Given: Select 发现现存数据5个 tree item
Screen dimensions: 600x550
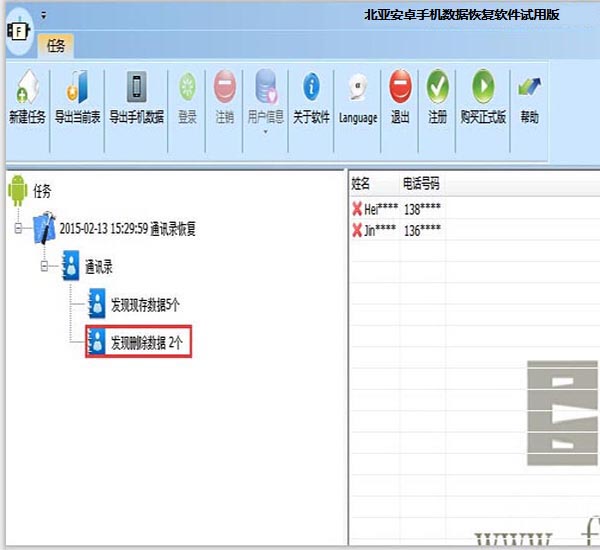Looking at the screenshot, I should tap(145, 305).
